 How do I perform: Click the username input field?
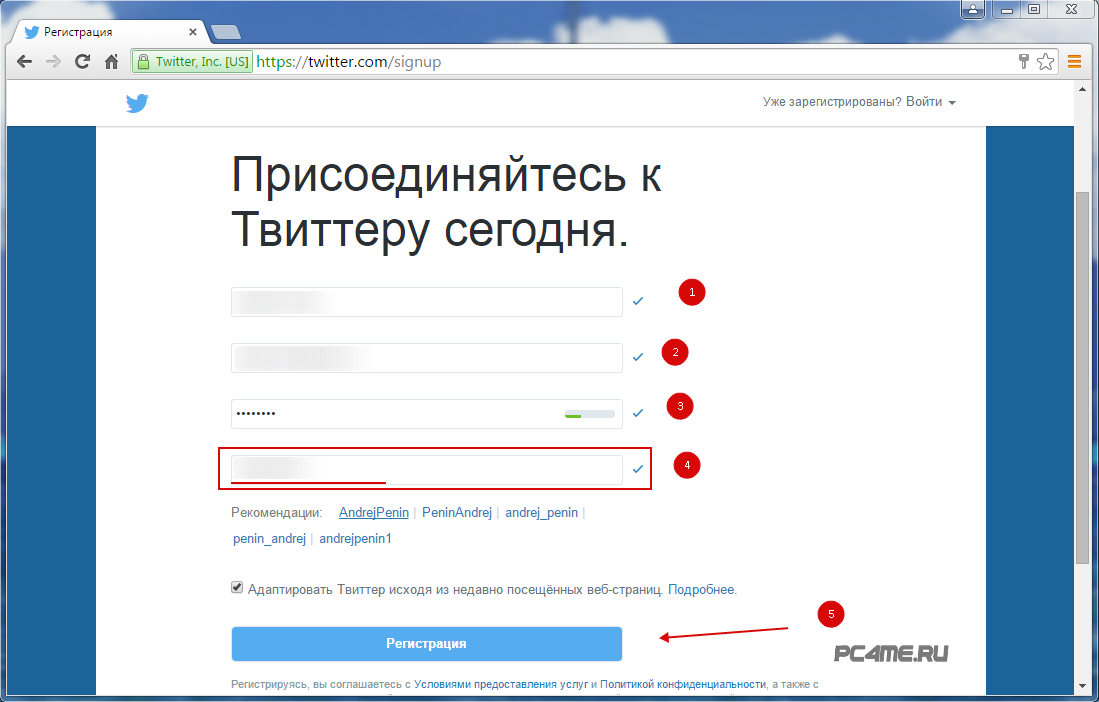pyautogui.click(x=427, y=469)
